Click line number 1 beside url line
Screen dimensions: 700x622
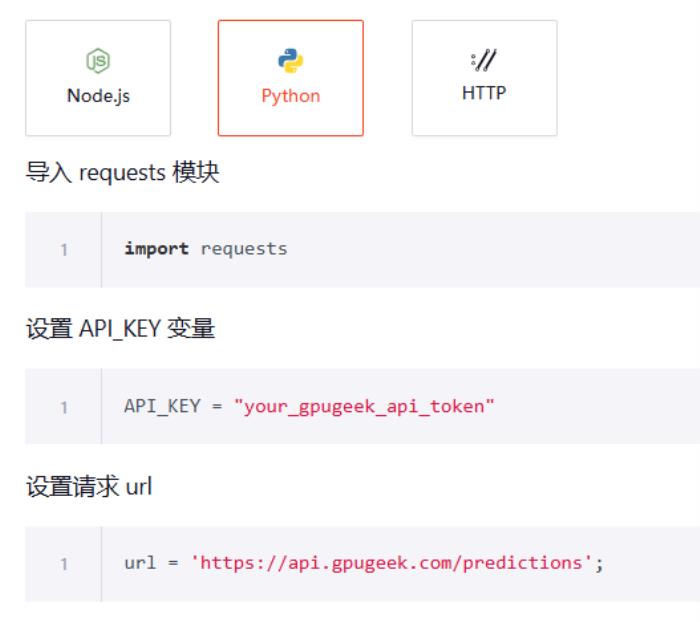coord(64,564)
